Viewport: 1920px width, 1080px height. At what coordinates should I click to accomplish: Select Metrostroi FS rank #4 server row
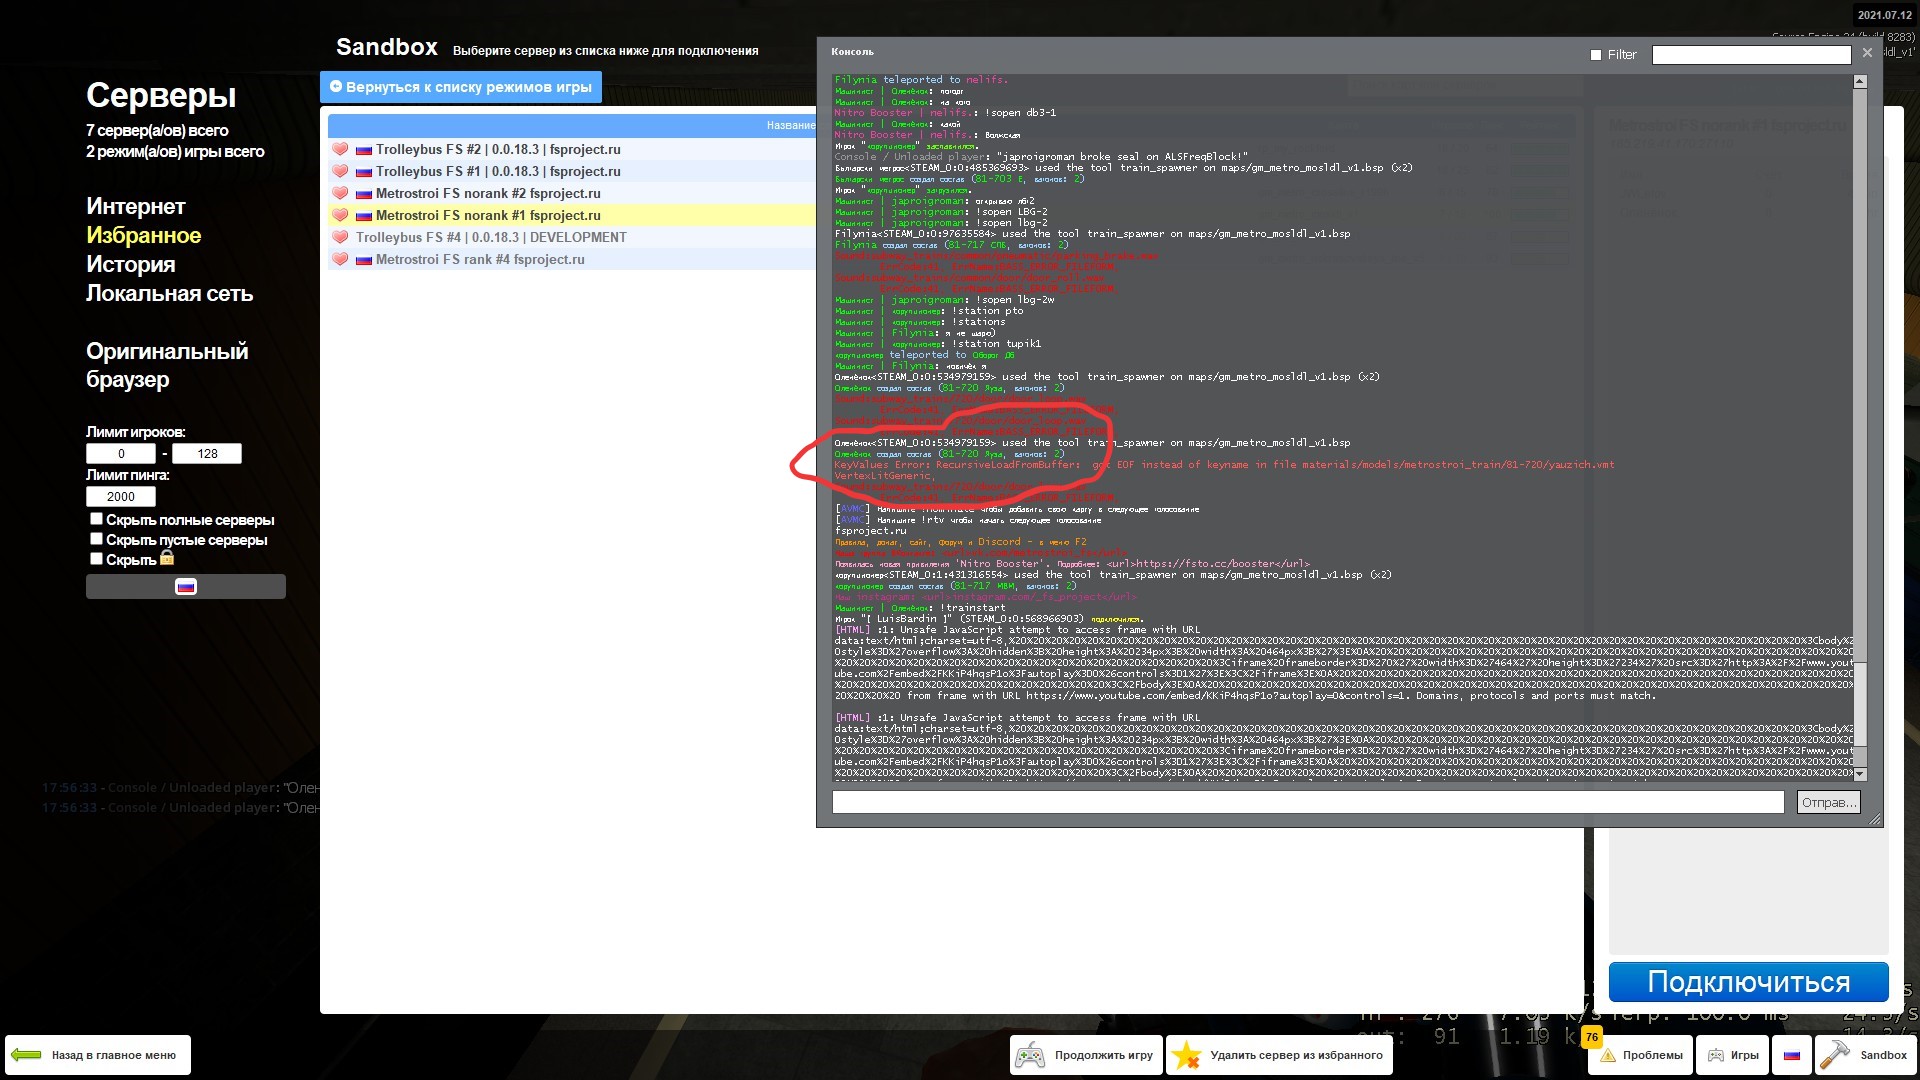[x=480, y=259]
